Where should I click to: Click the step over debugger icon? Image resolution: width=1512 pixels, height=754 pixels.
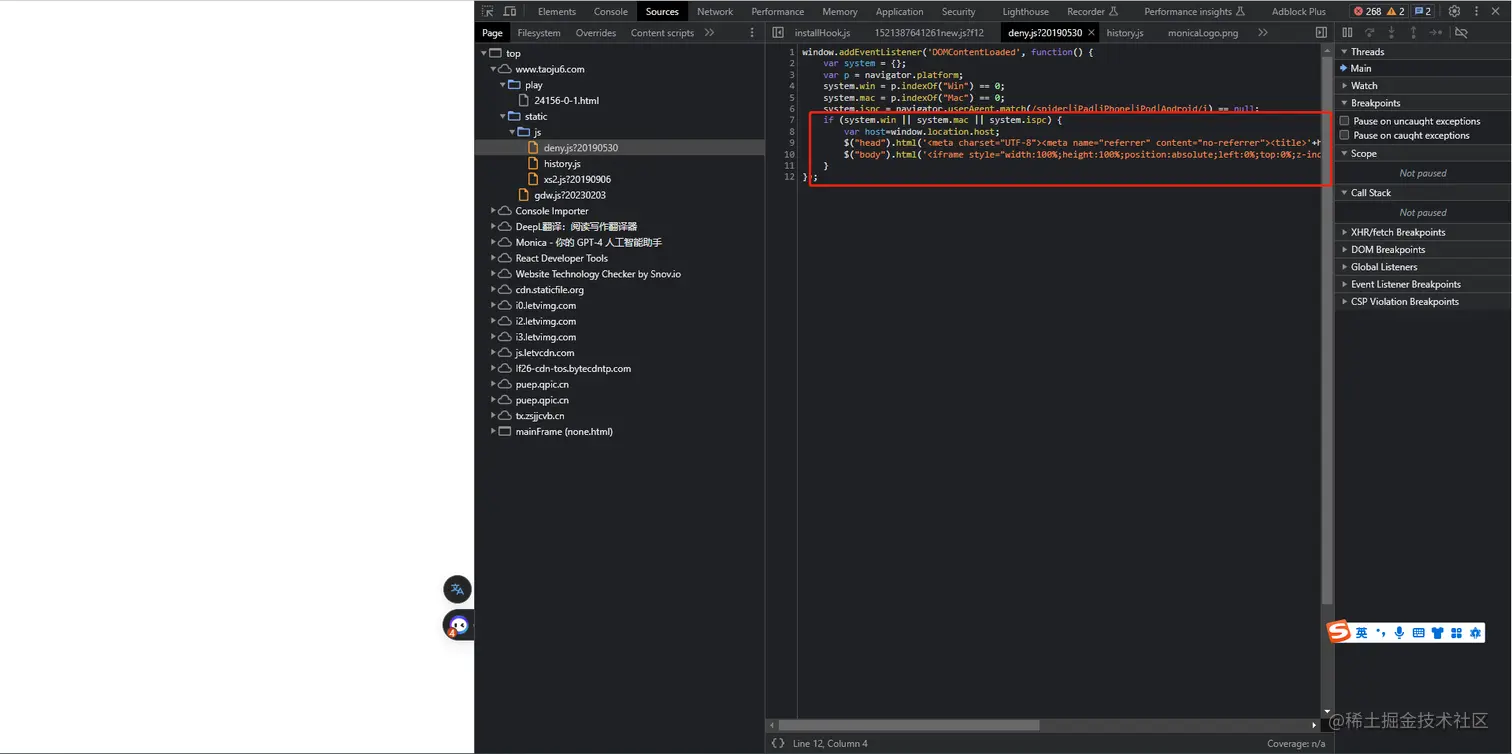[x=1370, y=33]
